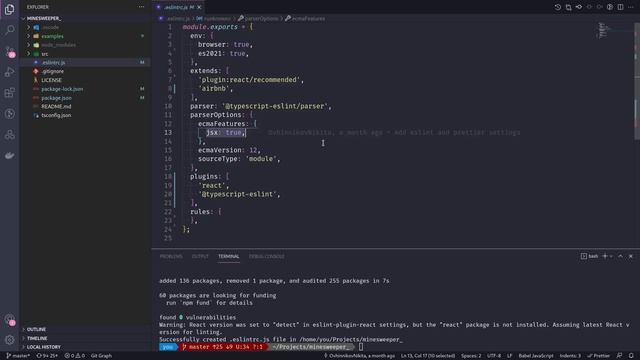Viewport: 640px width, 360px height.
Task: Open the Extensions view
Action: click(9, 93)
